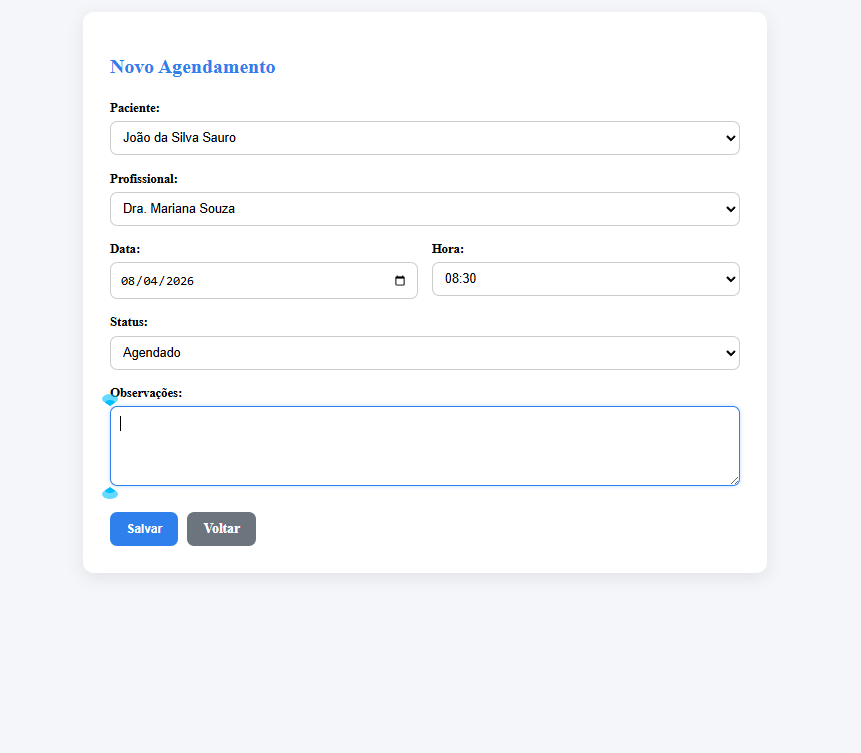Viewport: 861px width, 753px height.
Task: Click the resize grip of the Observações textarea
Action: (734, 481)
